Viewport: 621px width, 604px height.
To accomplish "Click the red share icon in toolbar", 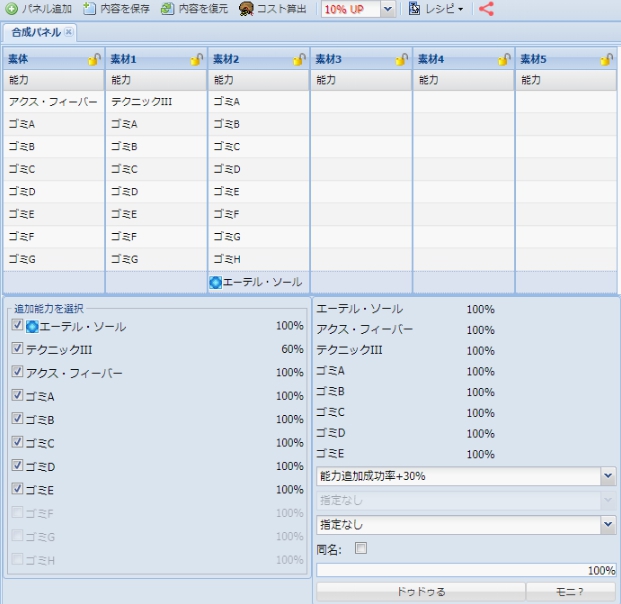I will (486, 9).
